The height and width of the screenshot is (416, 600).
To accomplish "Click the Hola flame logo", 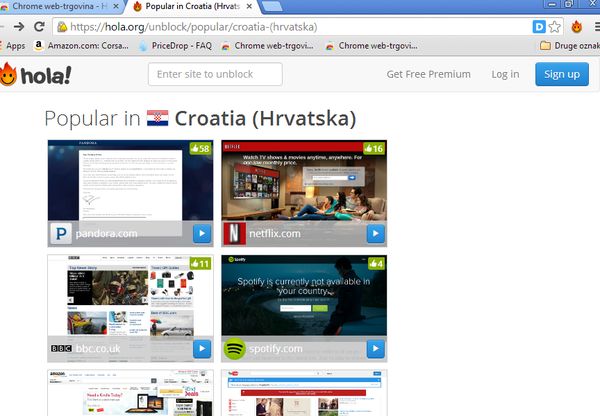I will pos(8,74).
